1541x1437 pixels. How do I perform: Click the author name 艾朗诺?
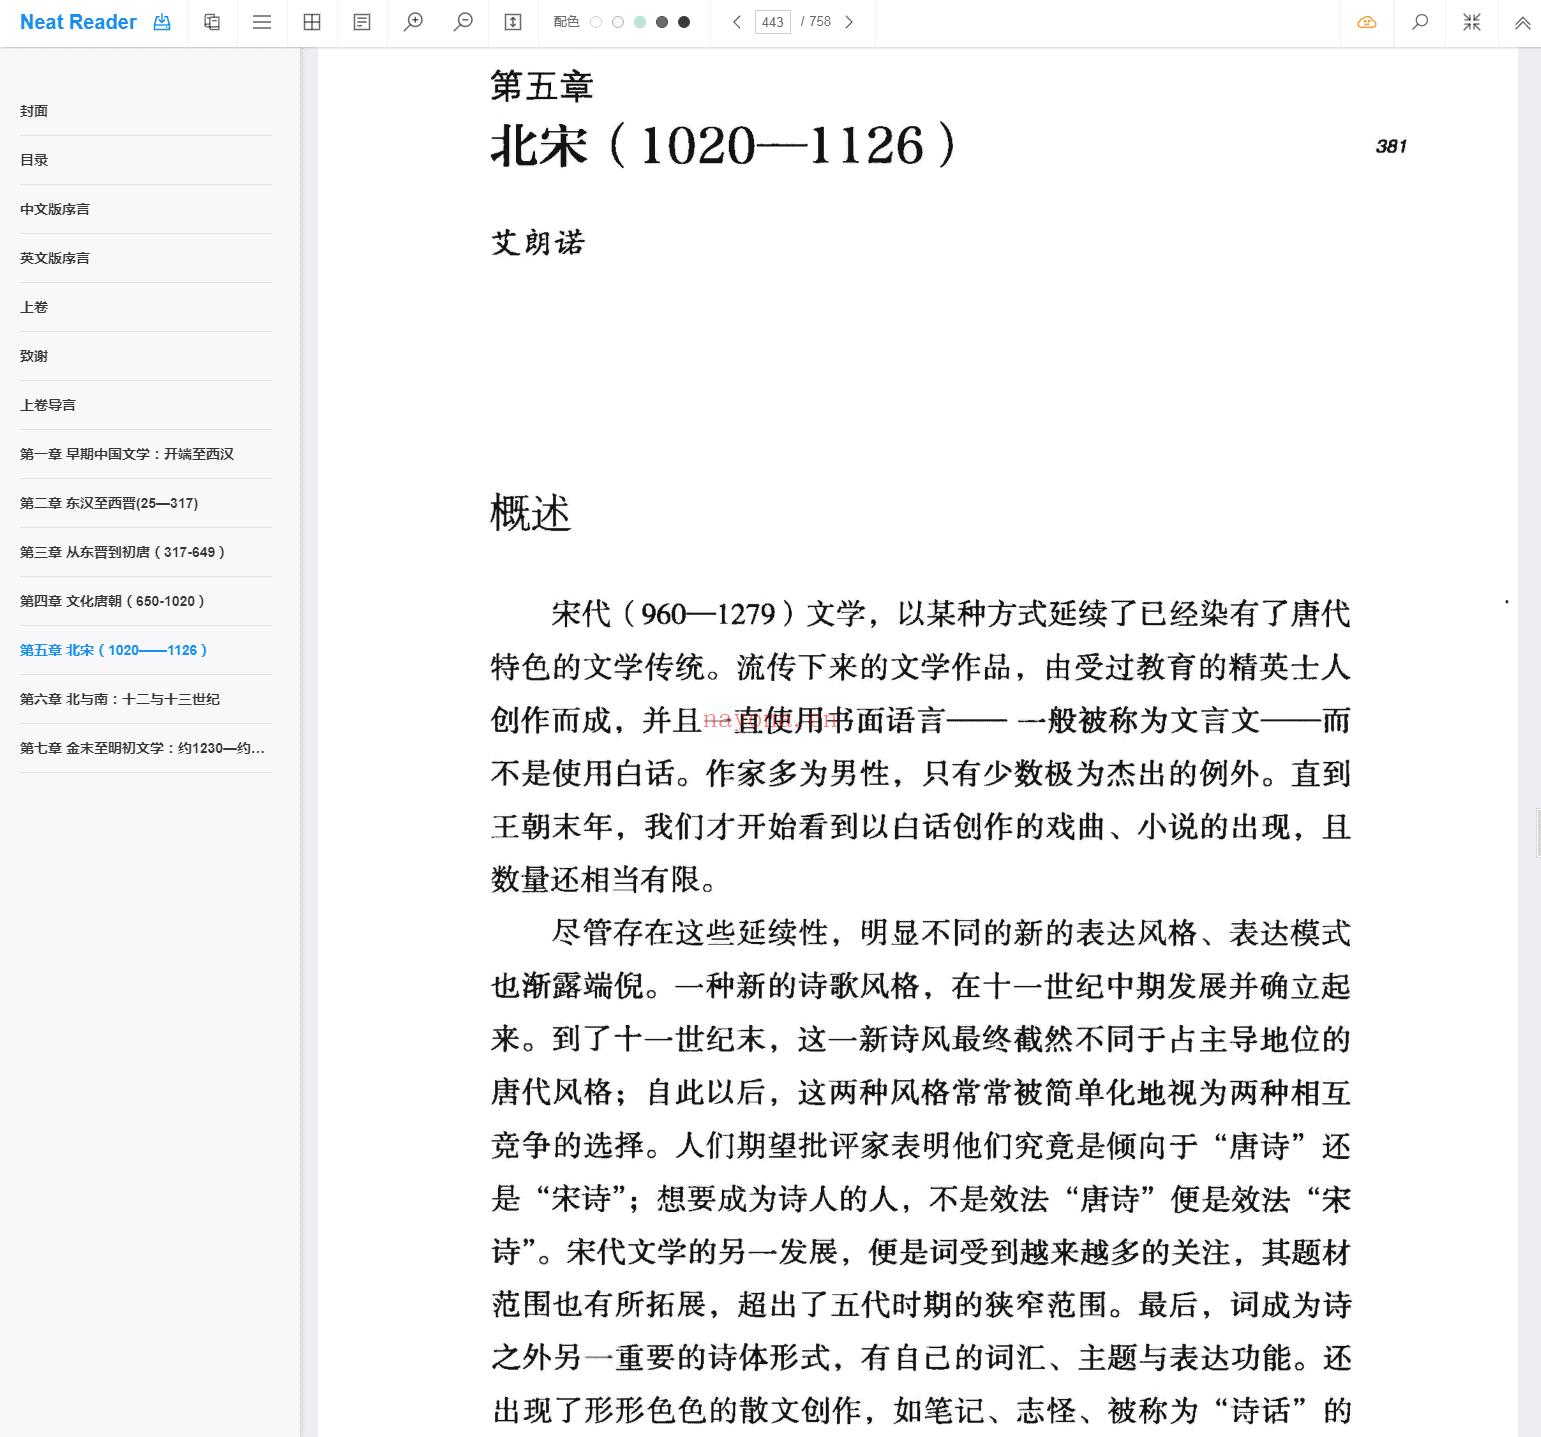[538, 243]
